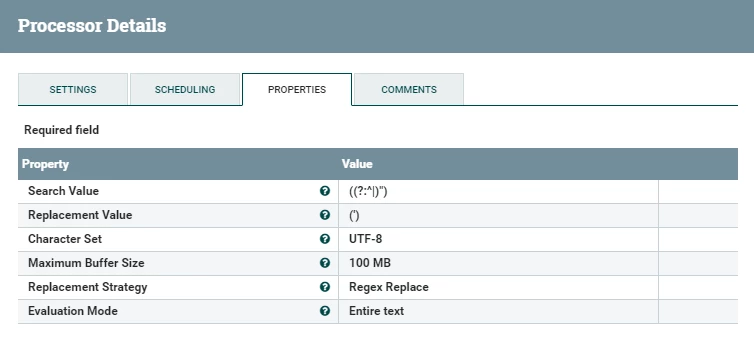Select the Search Value property name
754x361 pixels.
pyautogui.click(x=63, y=191)
